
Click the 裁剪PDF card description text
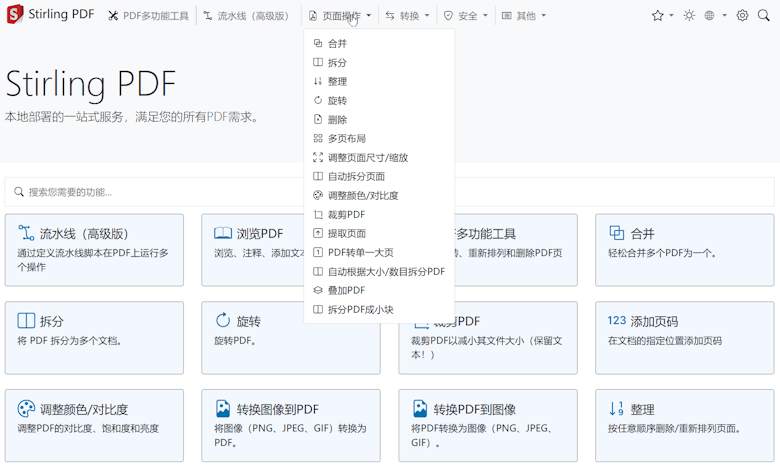tap(486, 347)
